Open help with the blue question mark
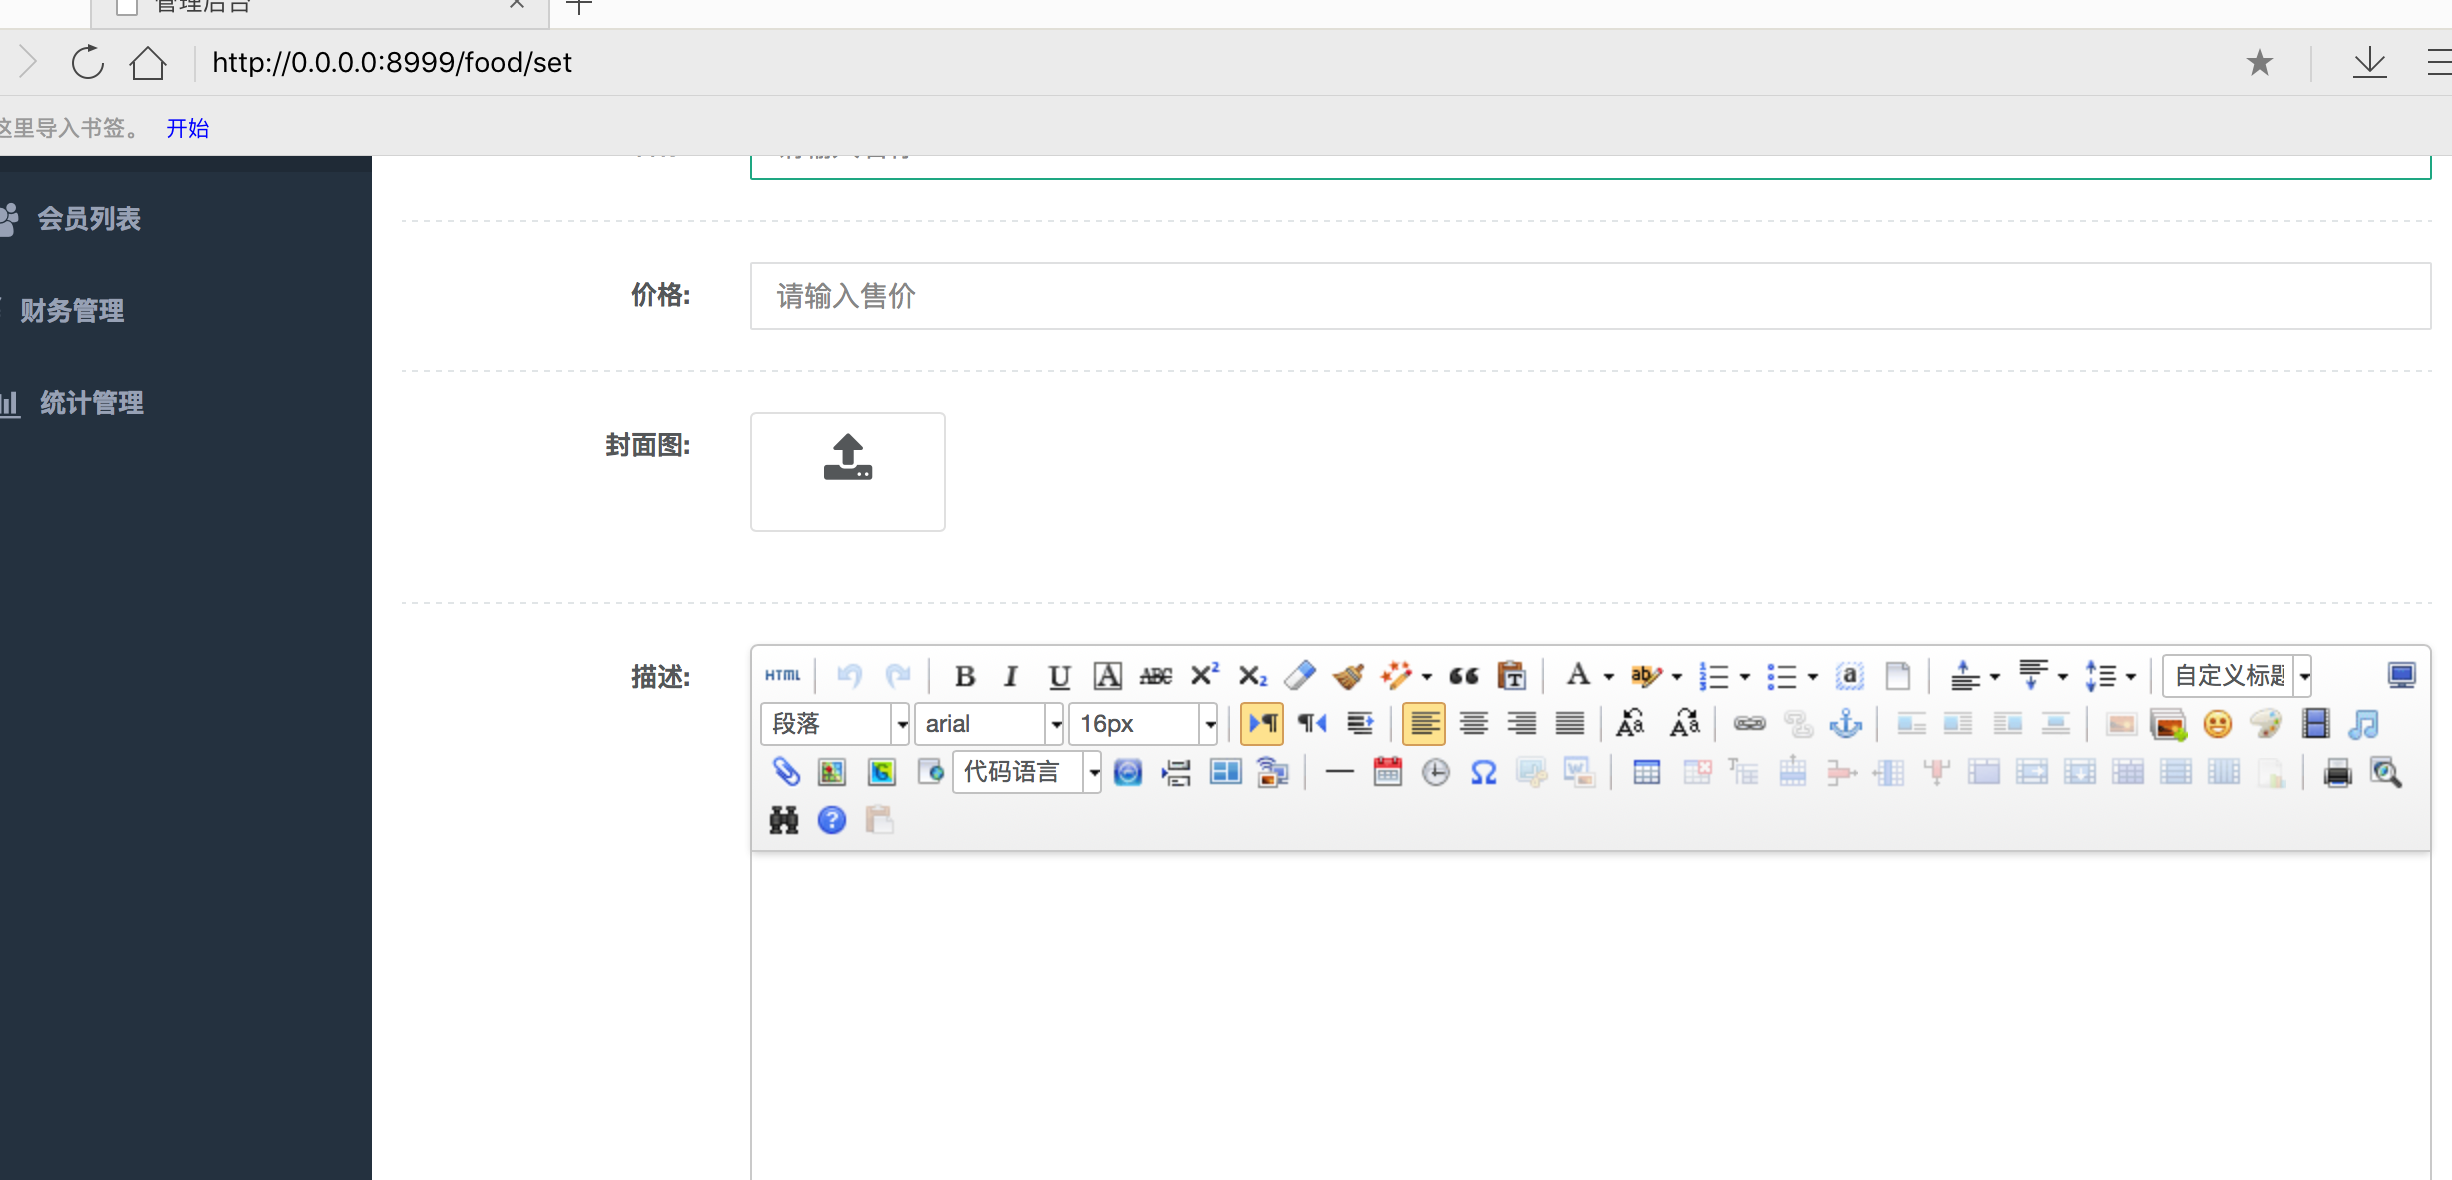 pos(831,820)
